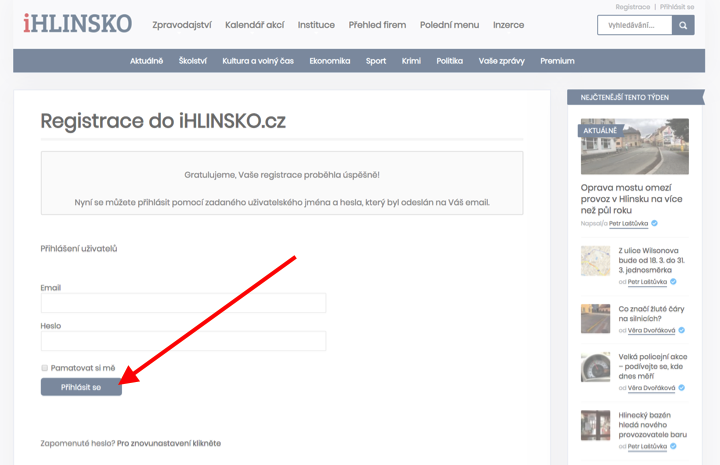Image resolution: width=720 pixels, height=465 pixels.
Task: Click the top Přihlásit se link
Action: [677, 7]
